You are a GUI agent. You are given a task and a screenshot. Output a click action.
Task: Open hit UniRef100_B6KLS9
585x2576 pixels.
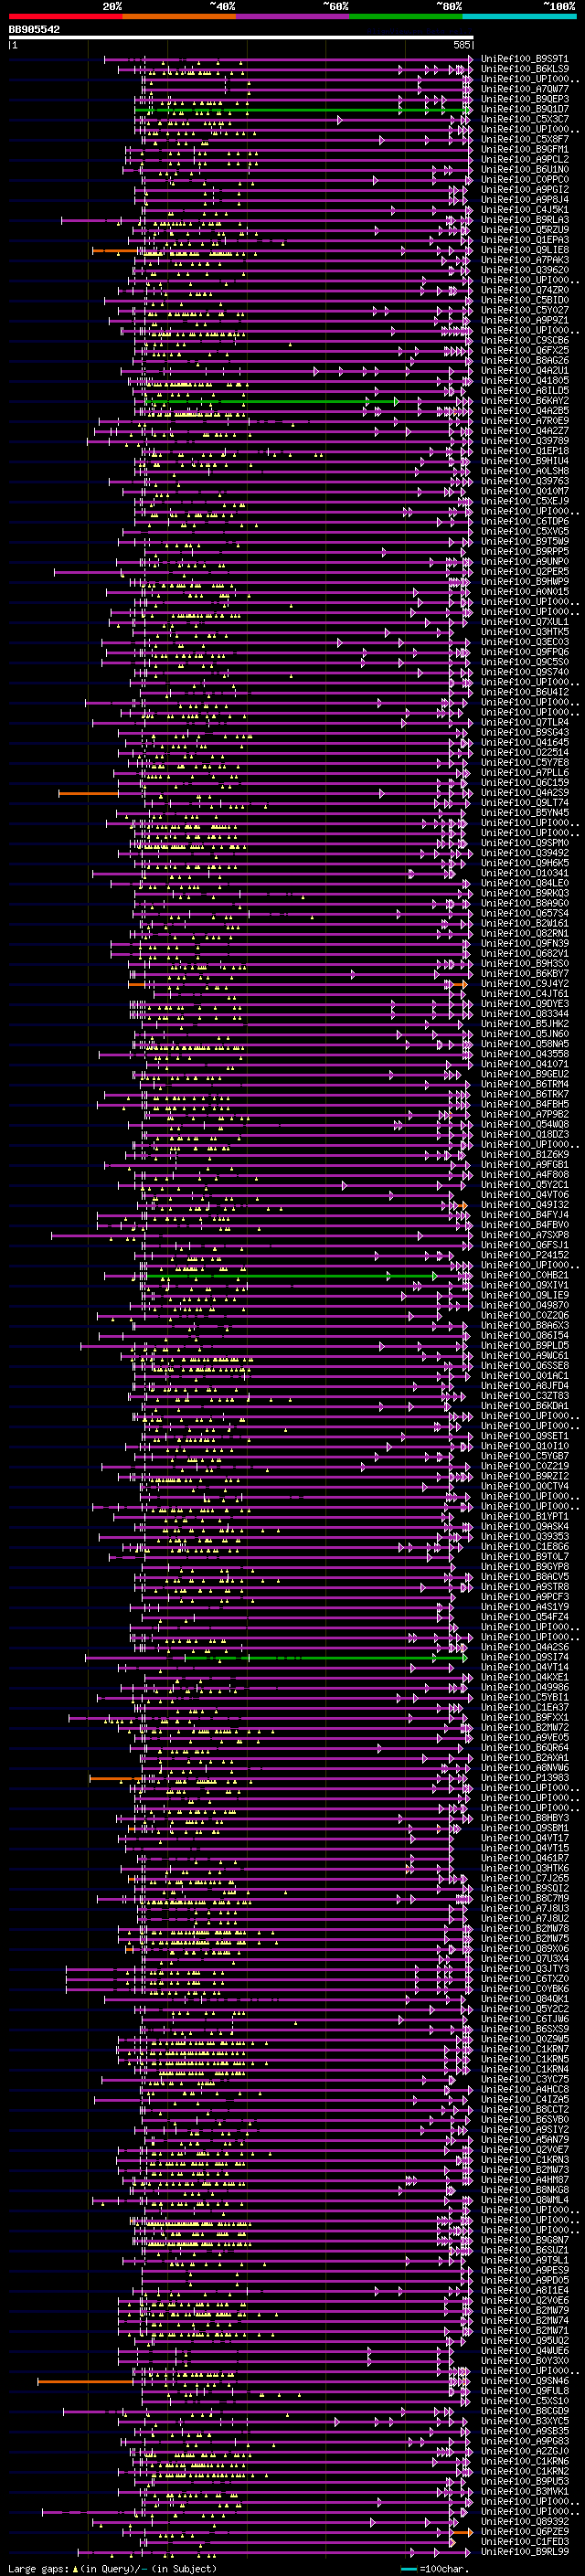[x=525, y=69]
